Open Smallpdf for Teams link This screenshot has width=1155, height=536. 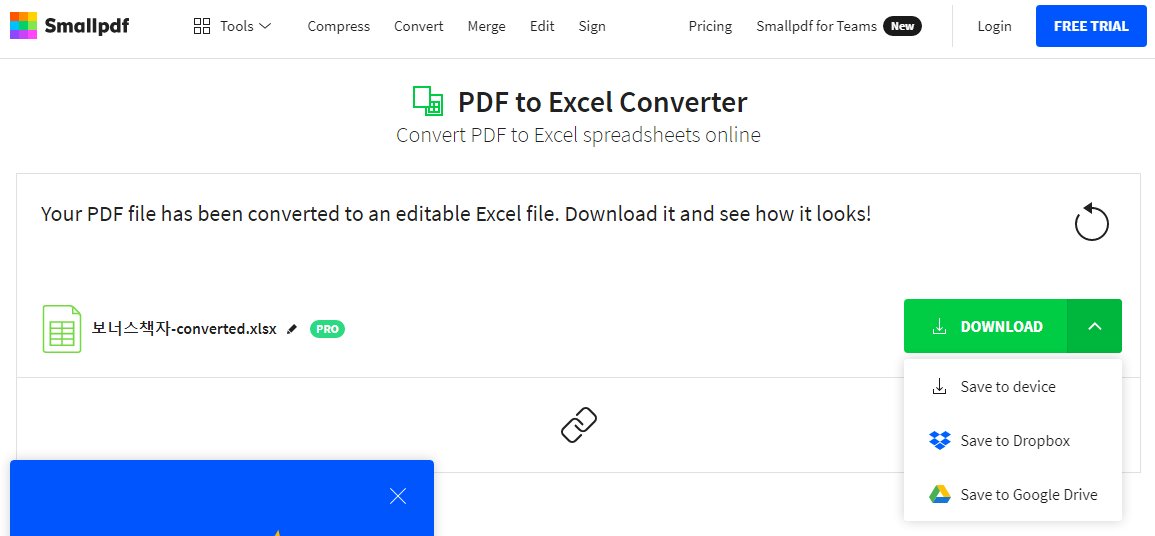click(x=816, y=27)
